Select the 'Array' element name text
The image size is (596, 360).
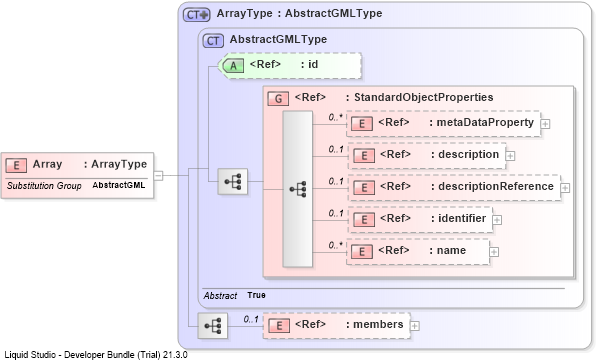[47, 164]
